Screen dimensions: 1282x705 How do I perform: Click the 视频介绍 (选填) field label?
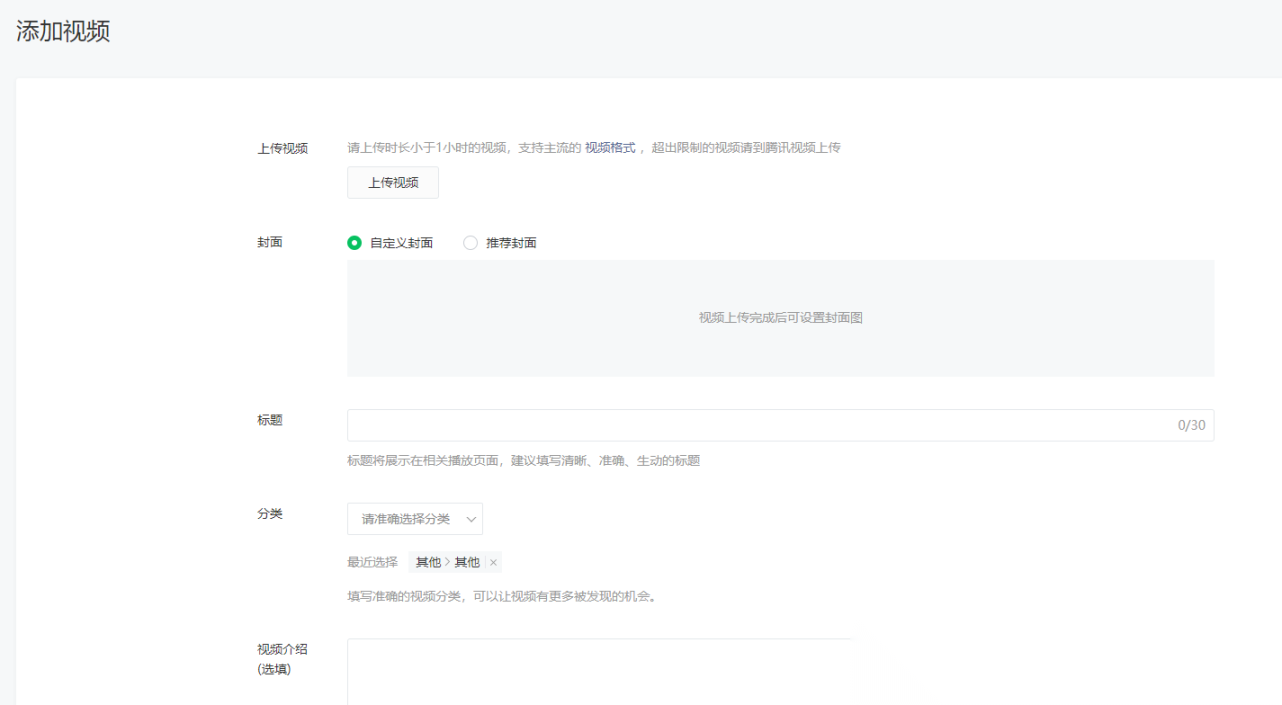(x=282, y=659)
